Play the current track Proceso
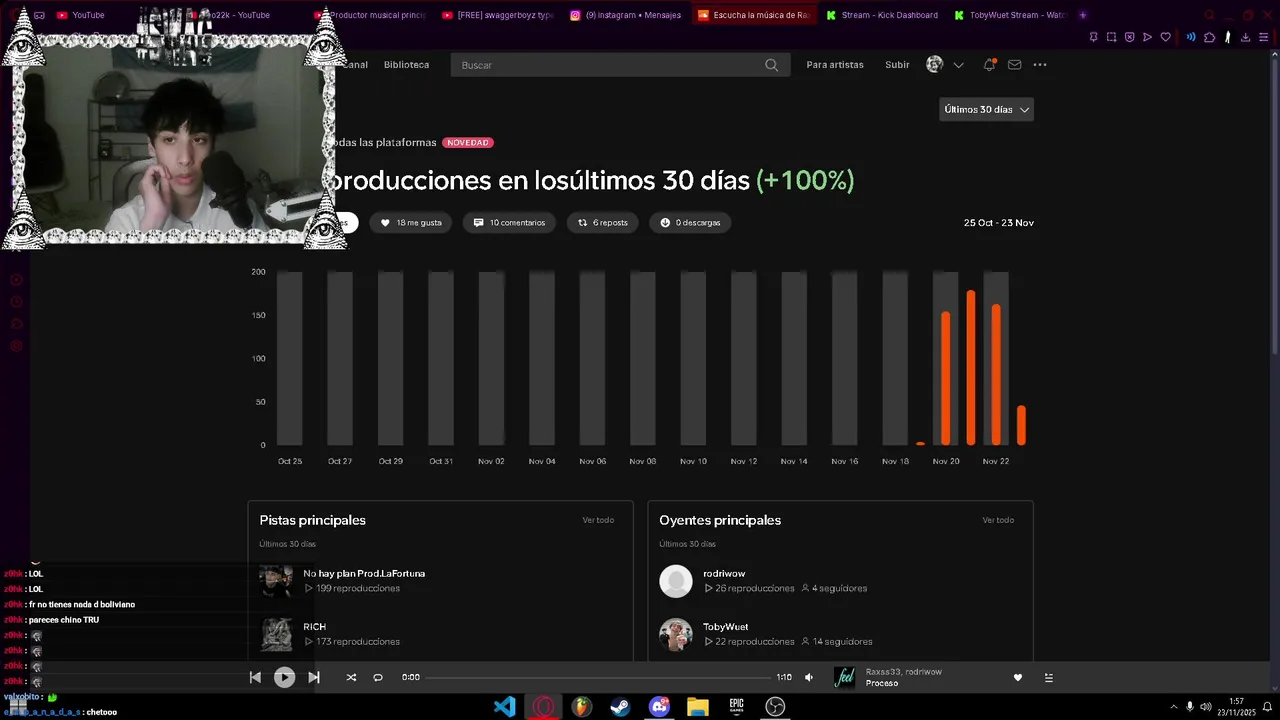Viewport: 1280px width, 720px height. pos(284,677)
